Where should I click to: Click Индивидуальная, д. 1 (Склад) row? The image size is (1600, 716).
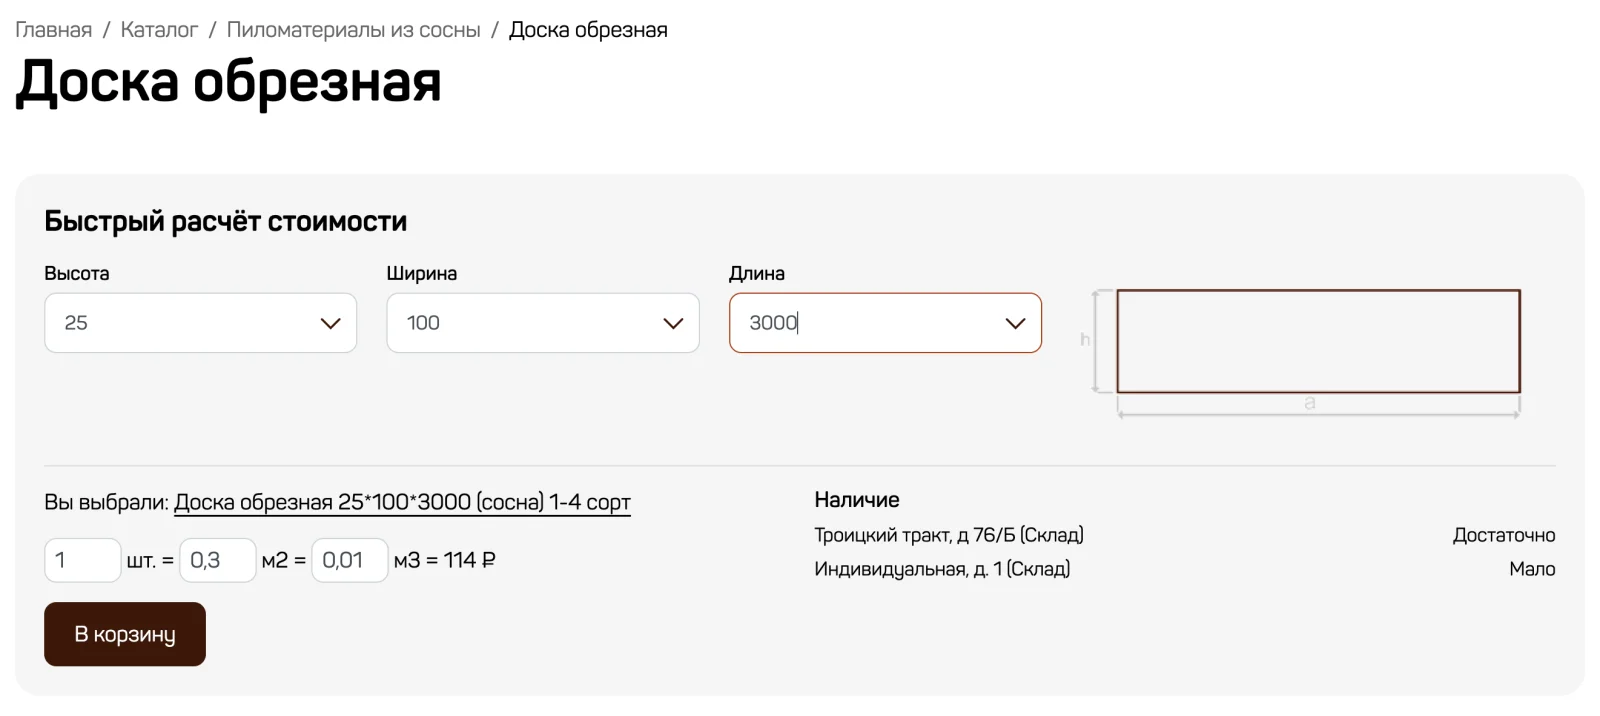(1185, 569)
